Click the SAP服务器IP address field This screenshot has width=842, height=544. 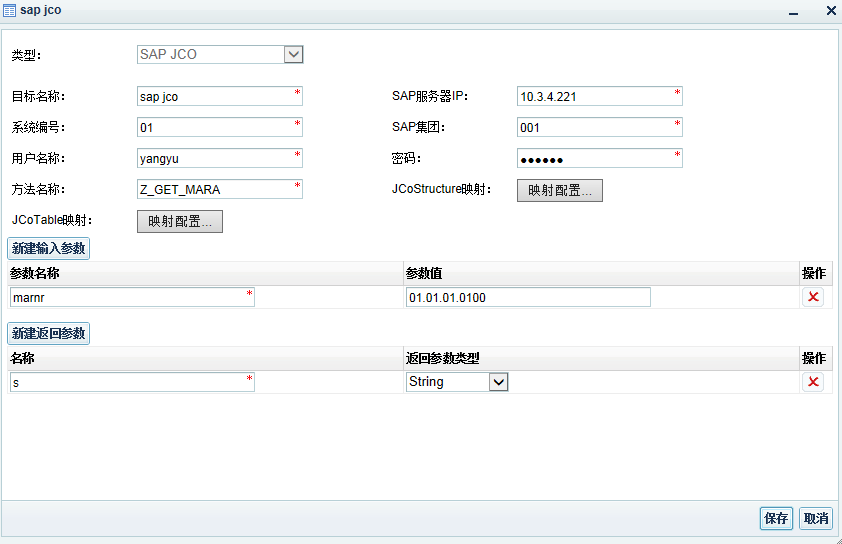pyautogui.click(x=598, y=97)
